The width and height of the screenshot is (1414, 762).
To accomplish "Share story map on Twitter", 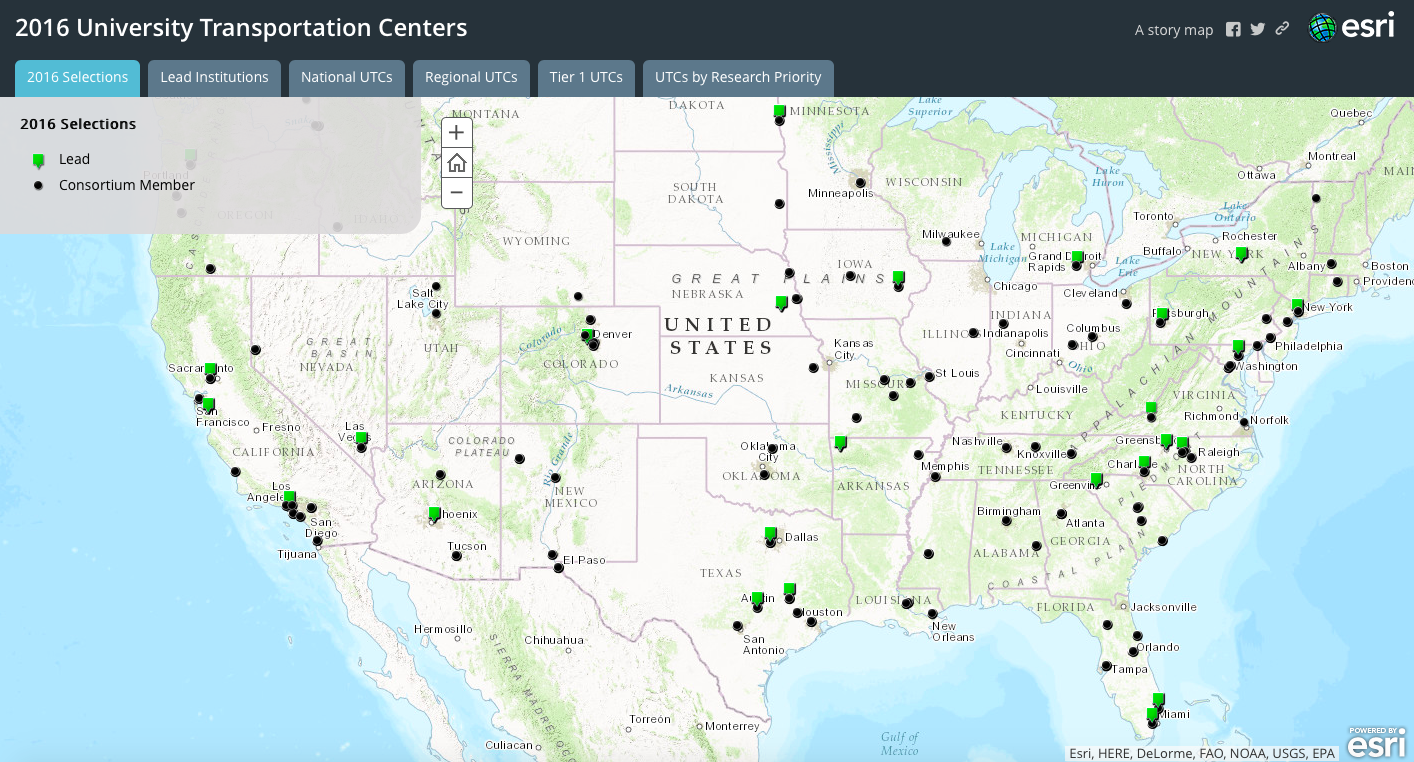I will point(1258,29).
